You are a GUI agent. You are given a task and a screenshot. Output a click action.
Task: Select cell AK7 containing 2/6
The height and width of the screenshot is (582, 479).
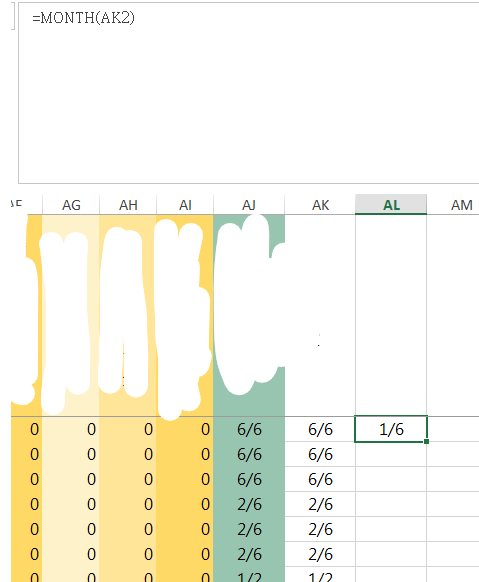[x=320, y=554]
